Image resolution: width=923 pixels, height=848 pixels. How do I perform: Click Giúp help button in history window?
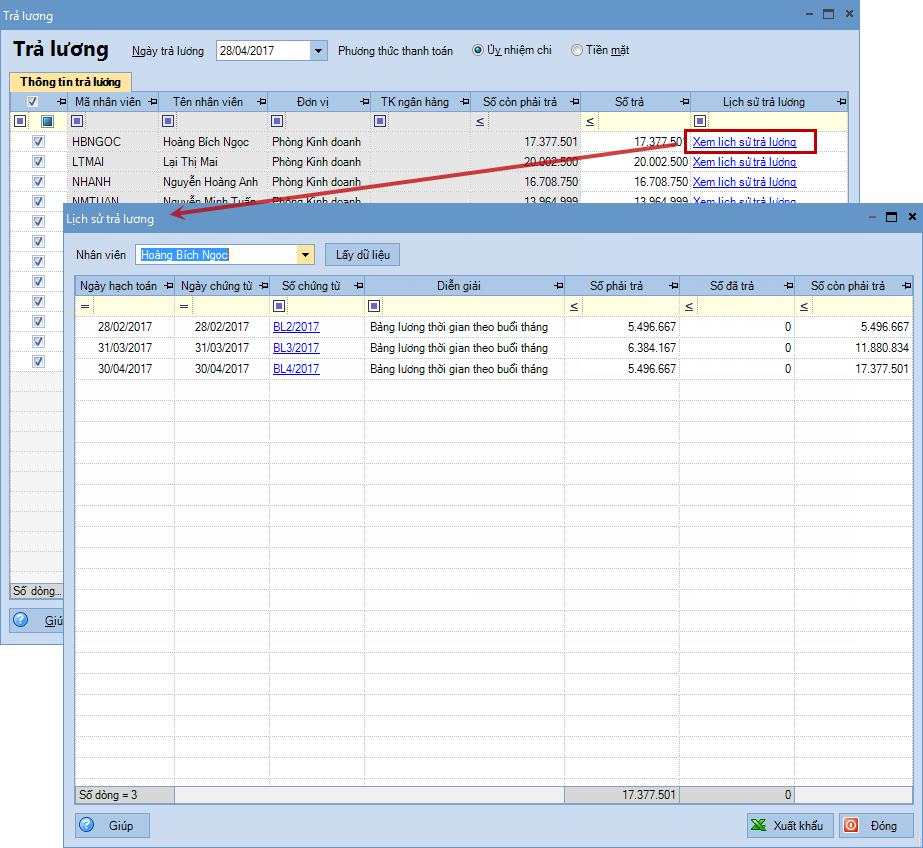(x=112, y=826)
